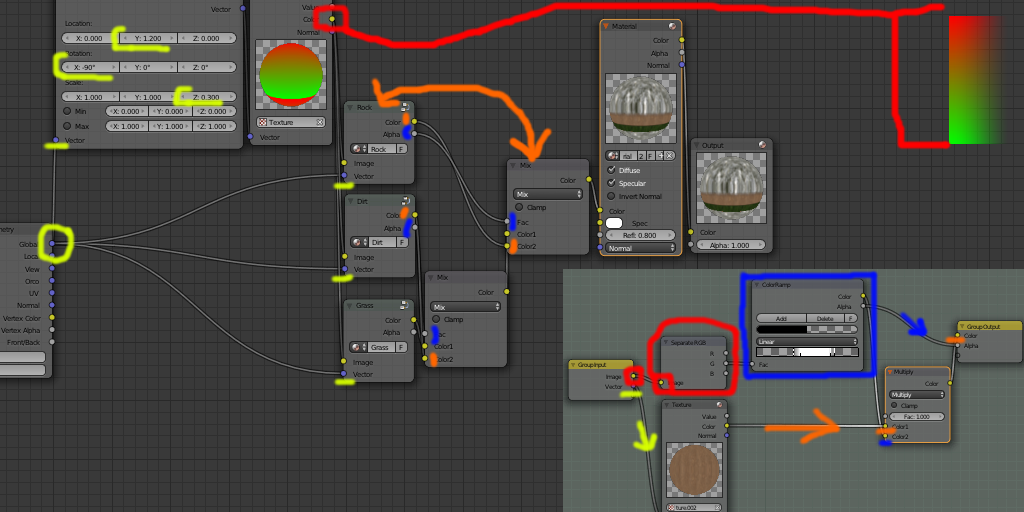The width and height of the screenshot is (1024, 512).
Task: Uncheck the Specular option in the Material node
Action: pos(612,184)
